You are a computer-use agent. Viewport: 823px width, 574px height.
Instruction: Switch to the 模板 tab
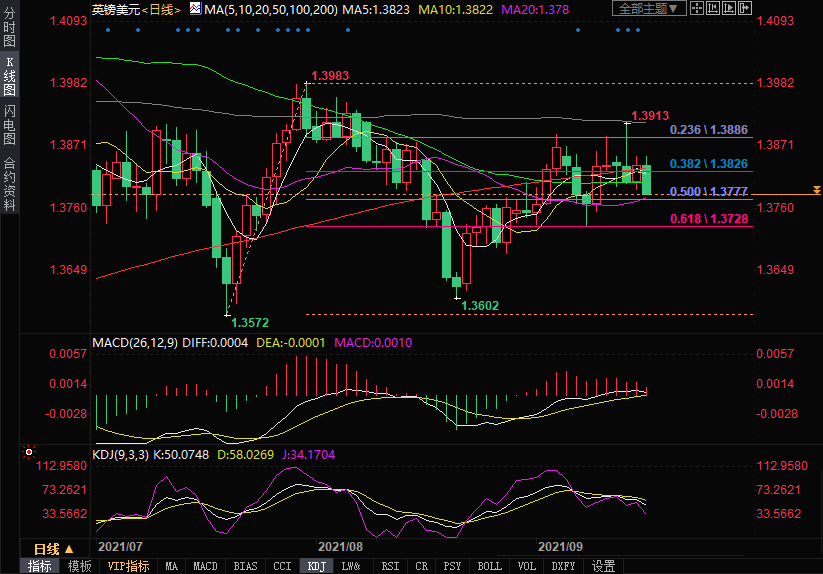pyautogui.click(x=79, y=566)
